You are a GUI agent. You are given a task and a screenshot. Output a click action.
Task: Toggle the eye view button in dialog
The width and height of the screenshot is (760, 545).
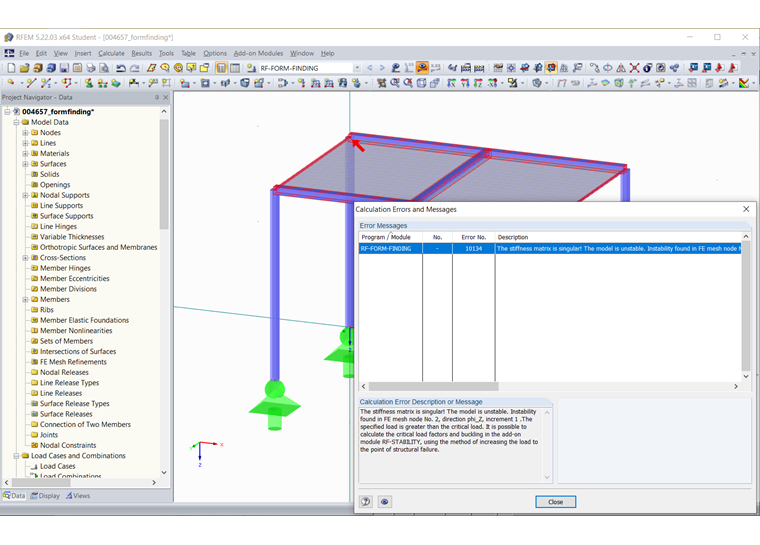(x=384, y=501)
